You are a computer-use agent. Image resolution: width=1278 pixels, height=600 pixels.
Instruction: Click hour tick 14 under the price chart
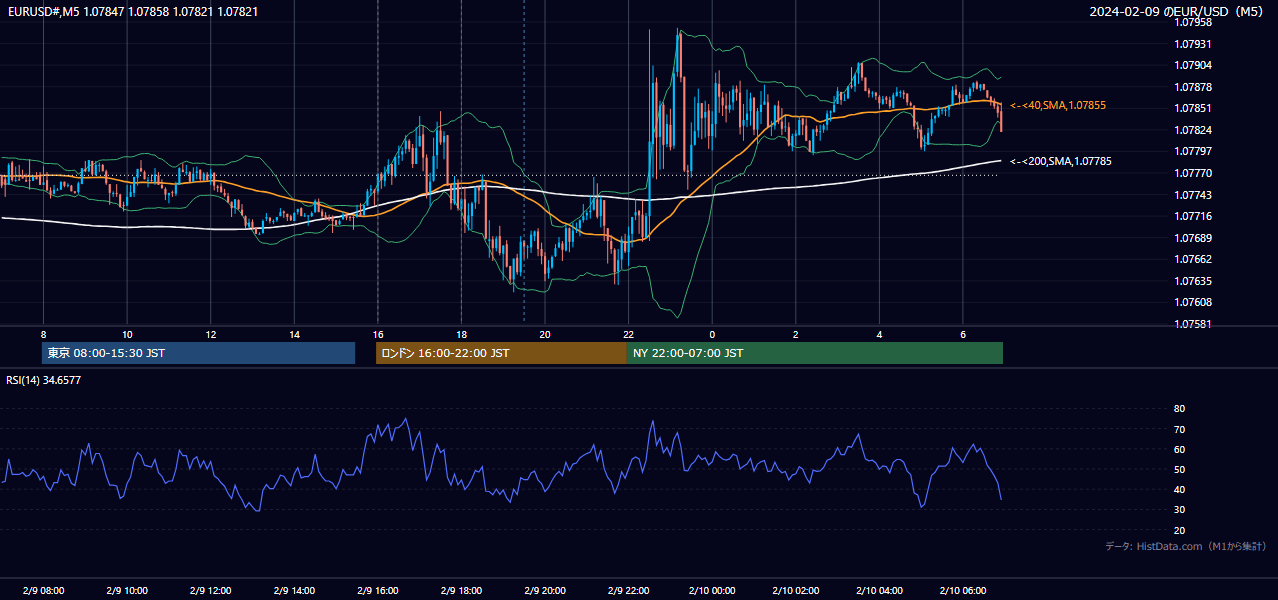point(294,334)
